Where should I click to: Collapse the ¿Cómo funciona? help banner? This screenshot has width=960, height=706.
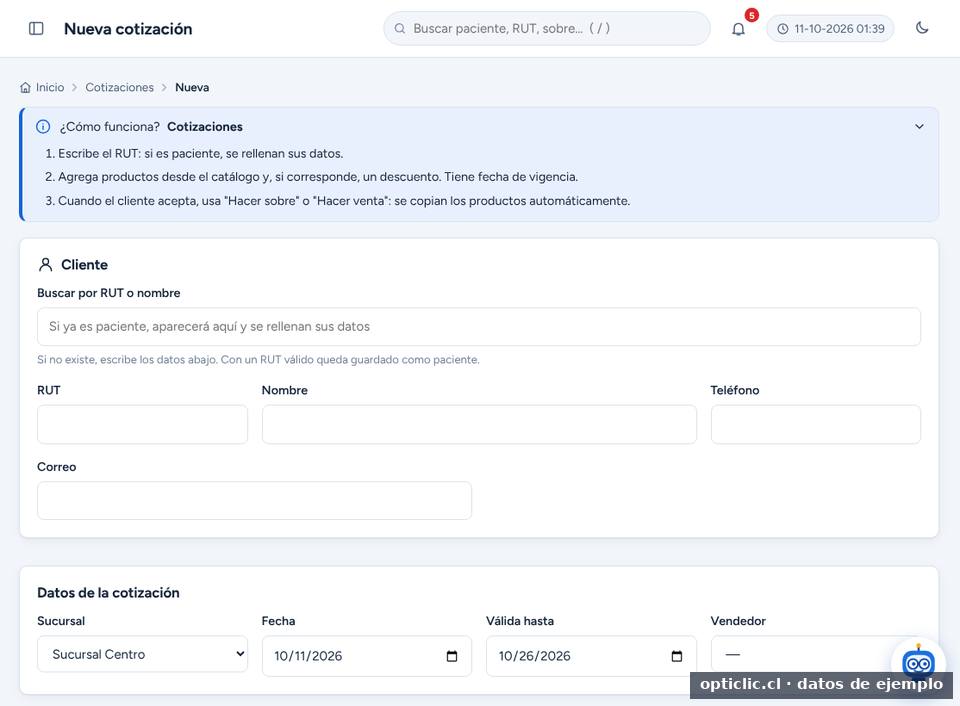pos(919,127)
